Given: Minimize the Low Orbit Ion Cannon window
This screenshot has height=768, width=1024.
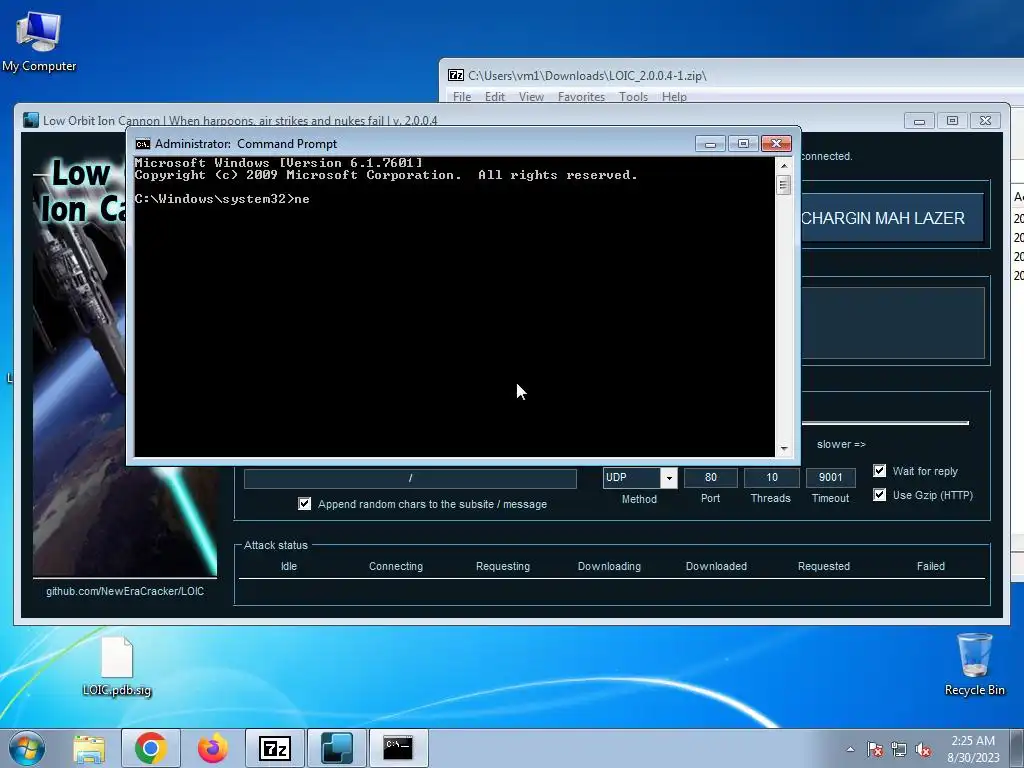Looking at the screenshot, I should (x=920, y=121).
